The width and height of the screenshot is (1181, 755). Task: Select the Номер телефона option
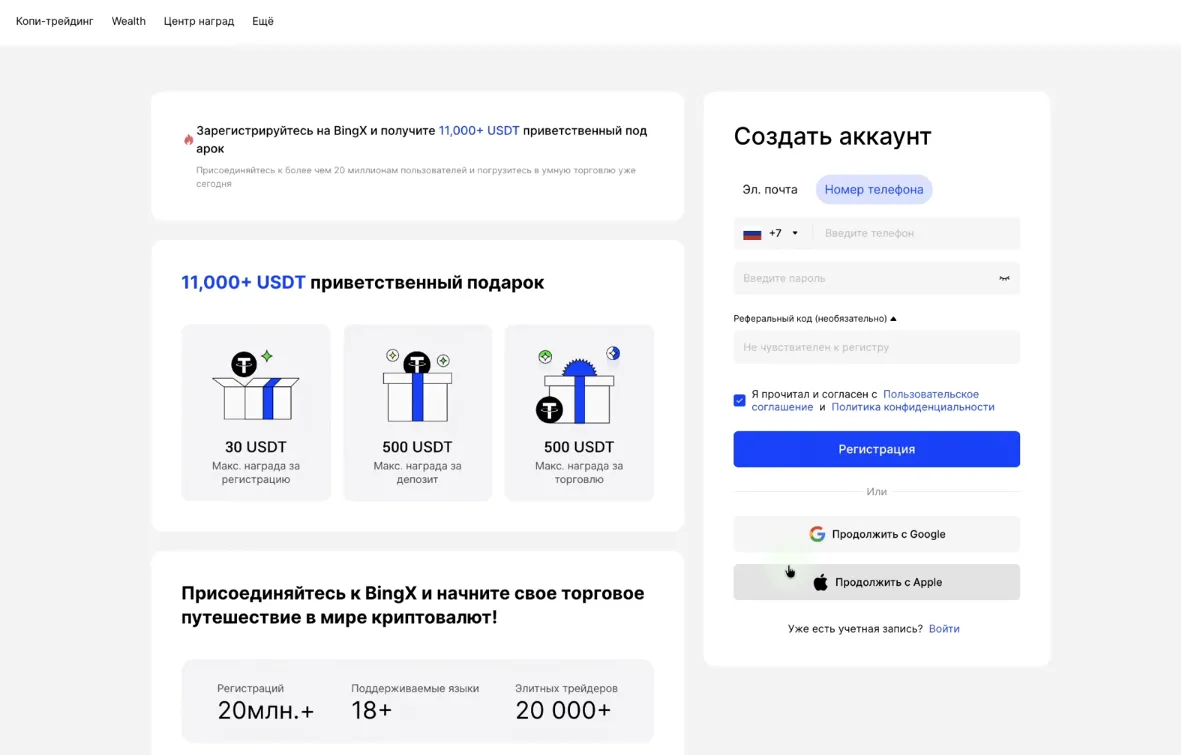tap(873, 189)
